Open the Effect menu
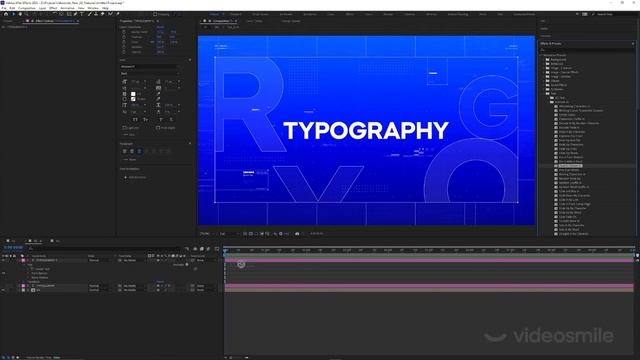Viewport: 640px width, 360px height. click(x=53, y=8)
